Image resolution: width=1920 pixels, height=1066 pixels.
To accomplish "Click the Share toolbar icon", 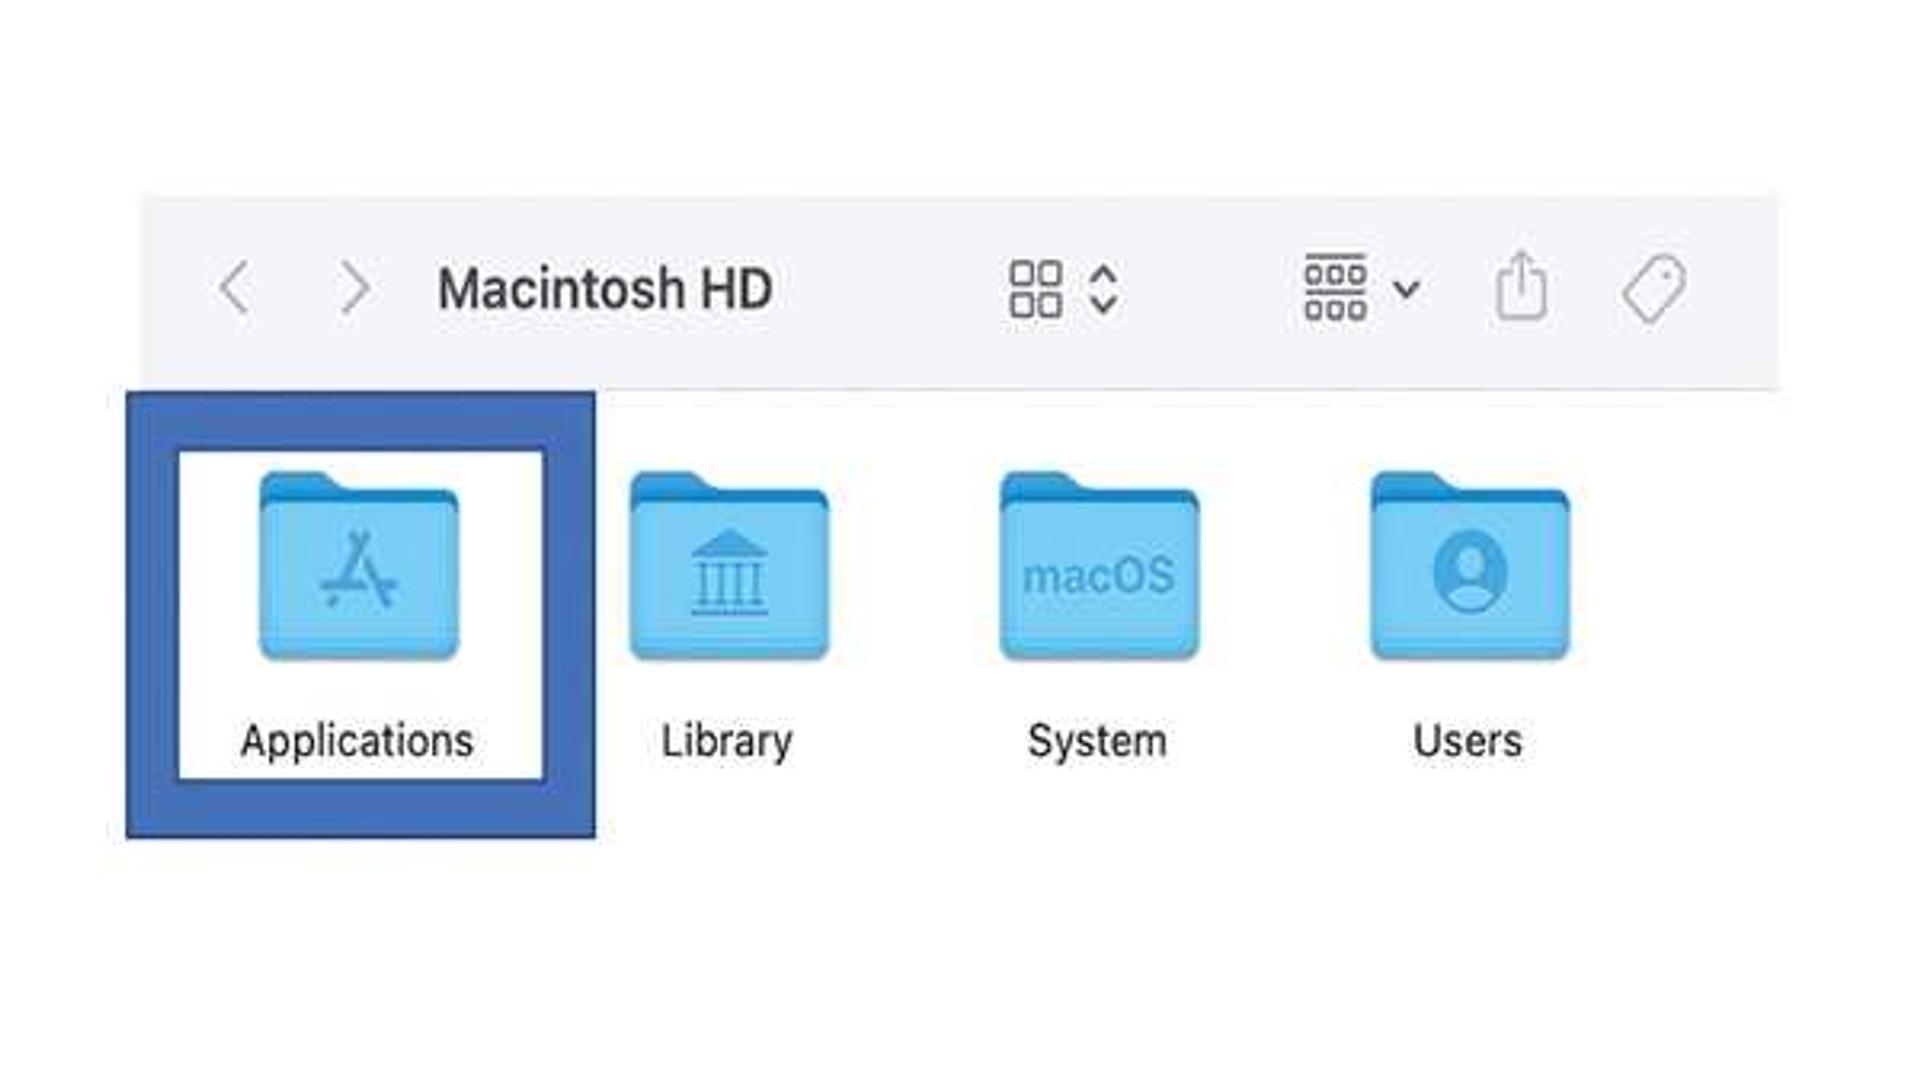I will (1521, 286).
